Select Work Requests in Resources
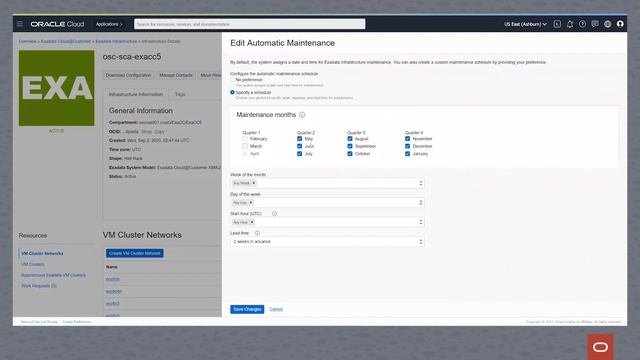This screenshot has height=360, width=640. [x=39, y=286]
